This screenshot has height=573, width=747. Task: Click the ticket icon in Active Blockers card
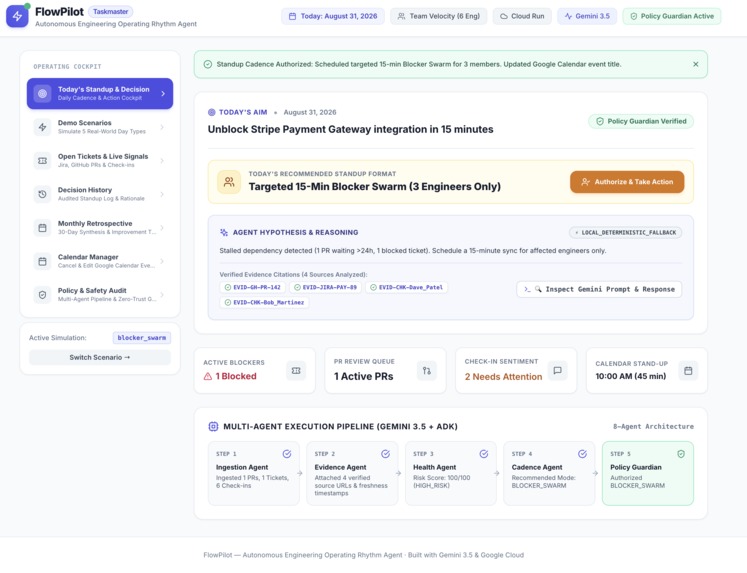[x=296, y=371]
